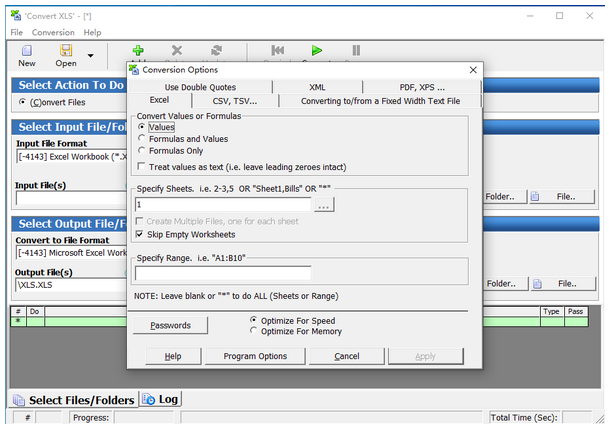609x428 pixels.
Task: Select Formulas and Values radio button
Action: click(142, 138)
